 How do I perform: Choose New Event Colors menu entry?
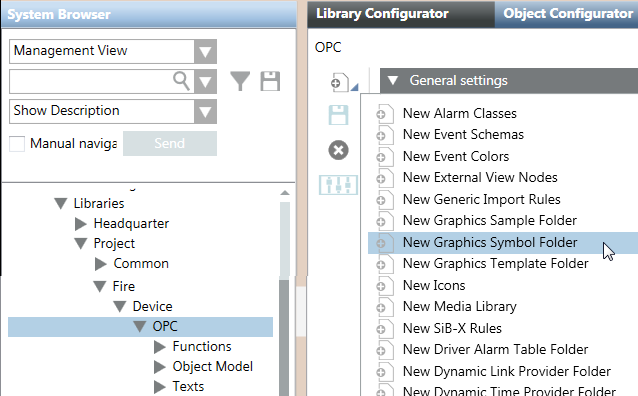456,156
